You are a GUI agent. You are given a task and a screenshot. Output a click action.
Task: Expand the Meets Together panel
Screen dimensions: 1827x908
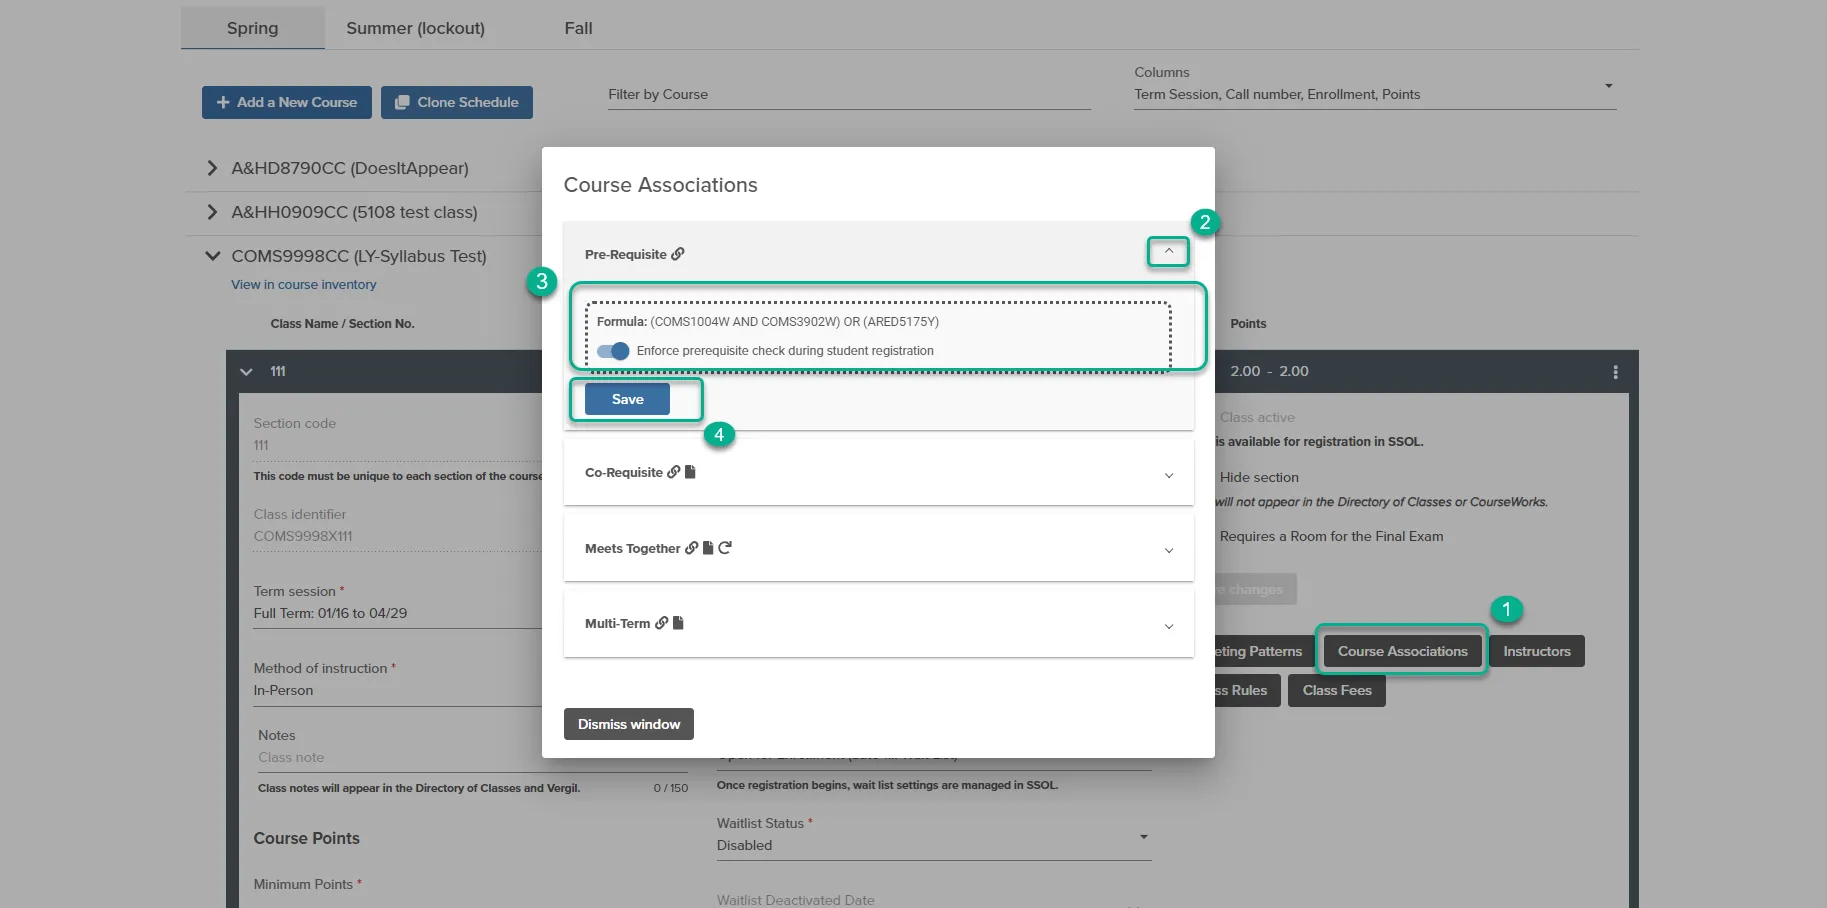(x=1168, y=551)
